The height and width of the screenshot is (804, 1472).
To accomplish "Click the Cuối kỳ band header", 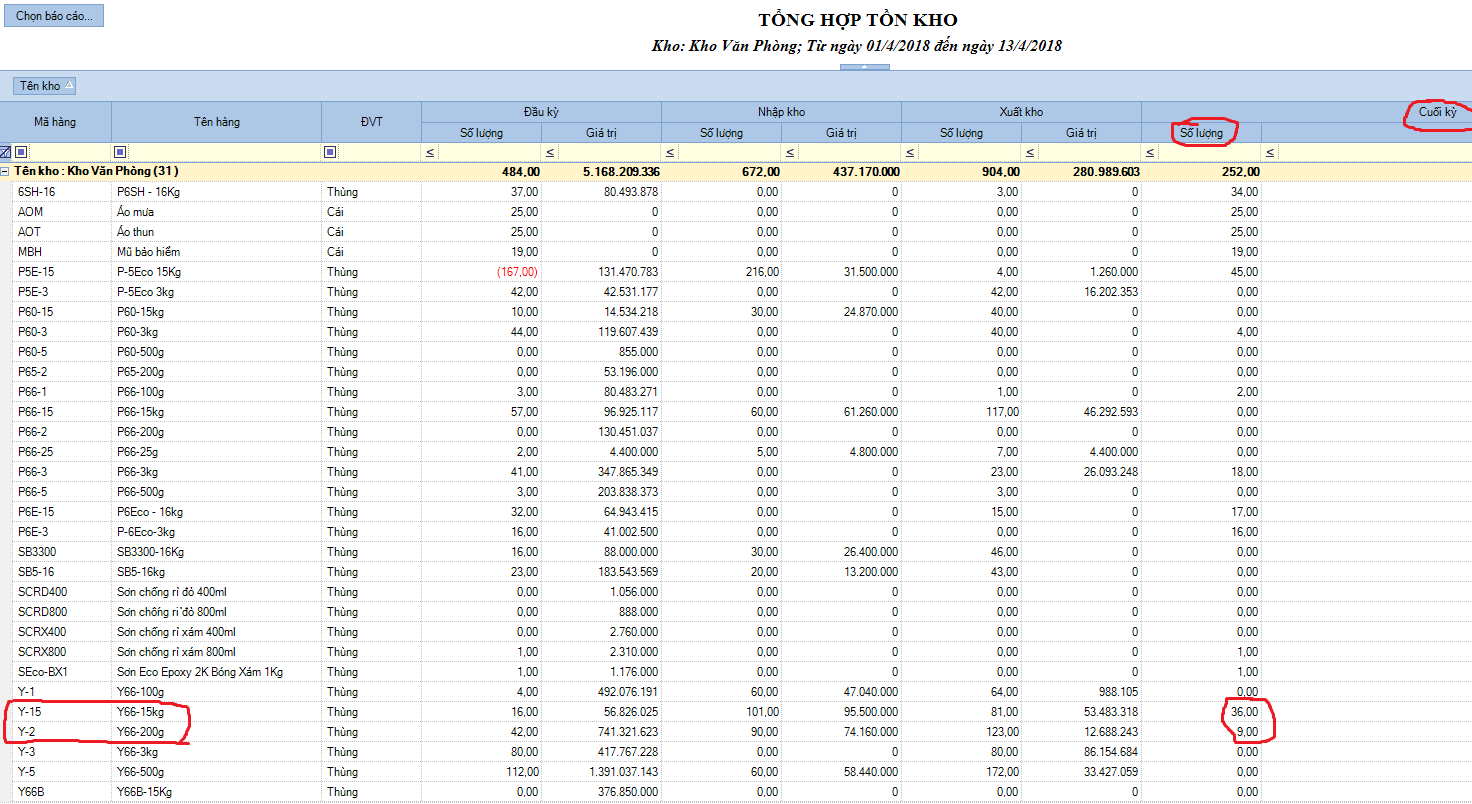I will coord(1307,112).
